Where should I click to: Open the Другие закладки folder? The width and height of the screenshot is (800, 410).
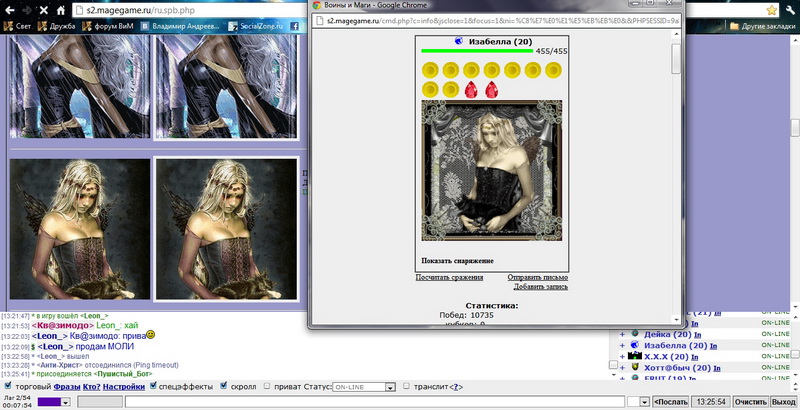[x=763, y=26]
